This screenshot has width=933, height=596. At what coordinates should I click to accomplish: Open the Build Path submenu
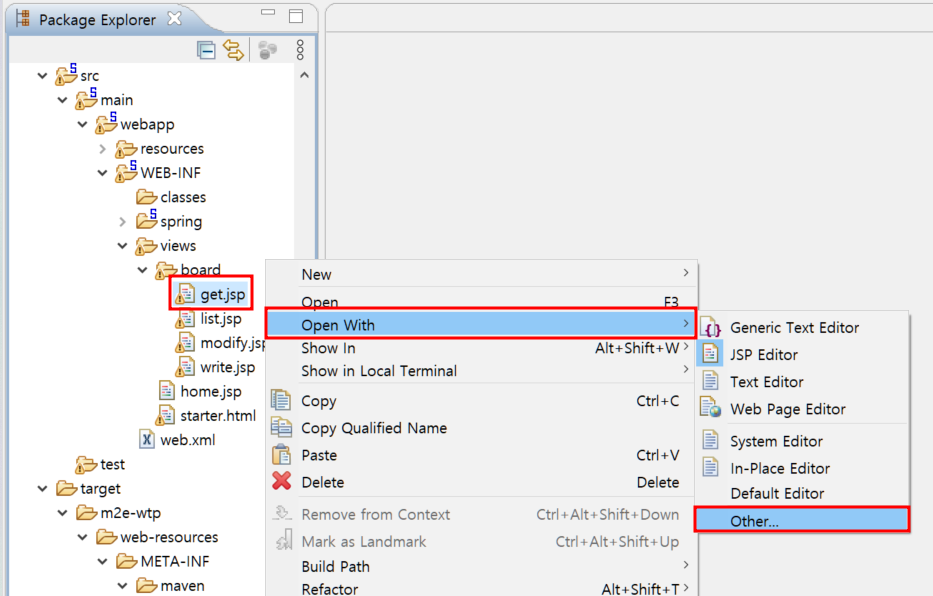(481, 566)
